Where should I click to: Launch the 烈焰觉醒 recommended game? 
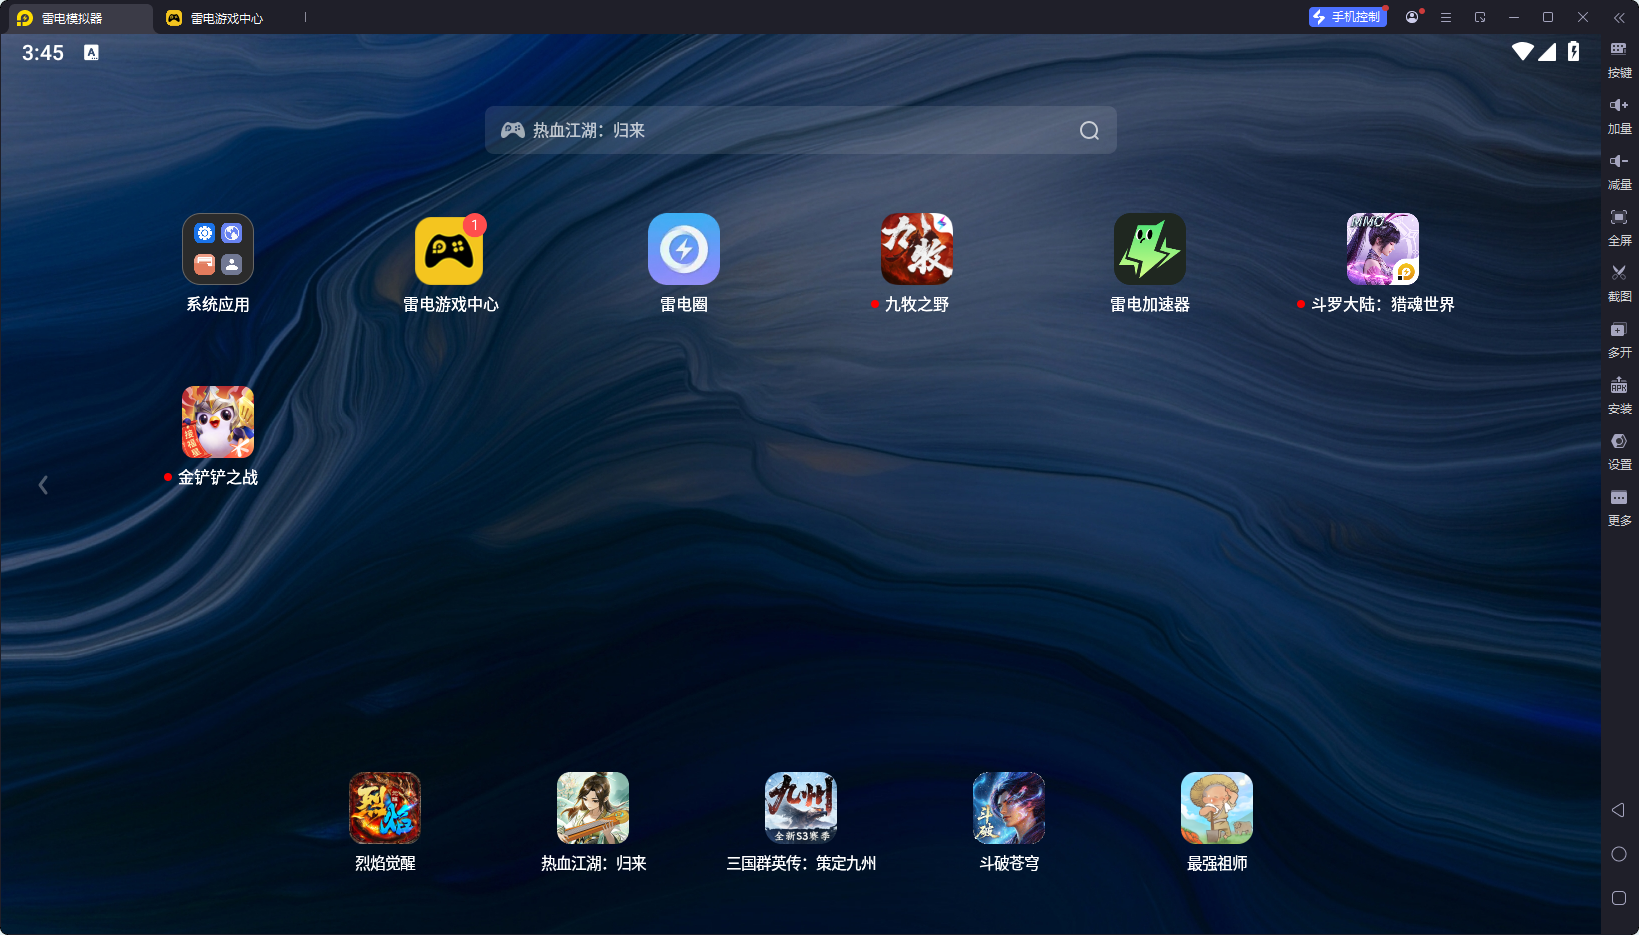tap(385, 808)
